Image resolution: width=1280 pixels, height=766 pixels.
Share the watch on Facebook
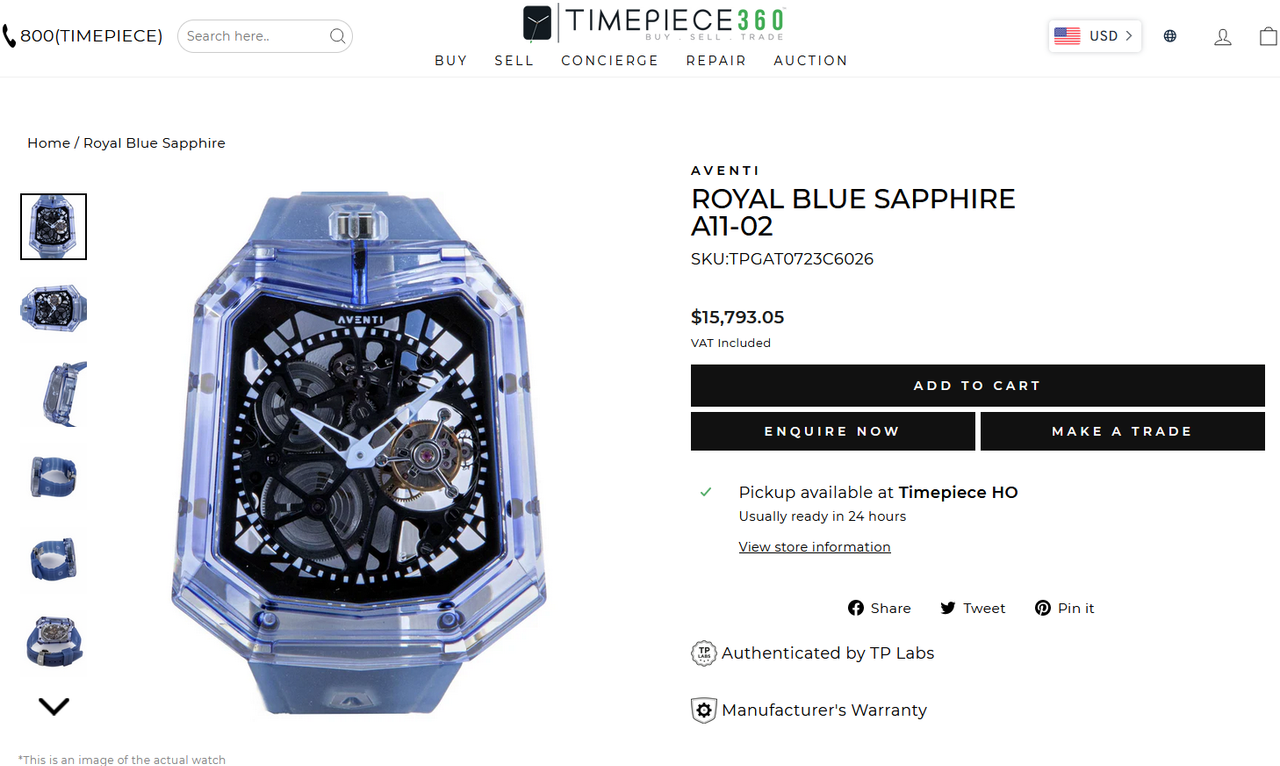tap(879, 608)
